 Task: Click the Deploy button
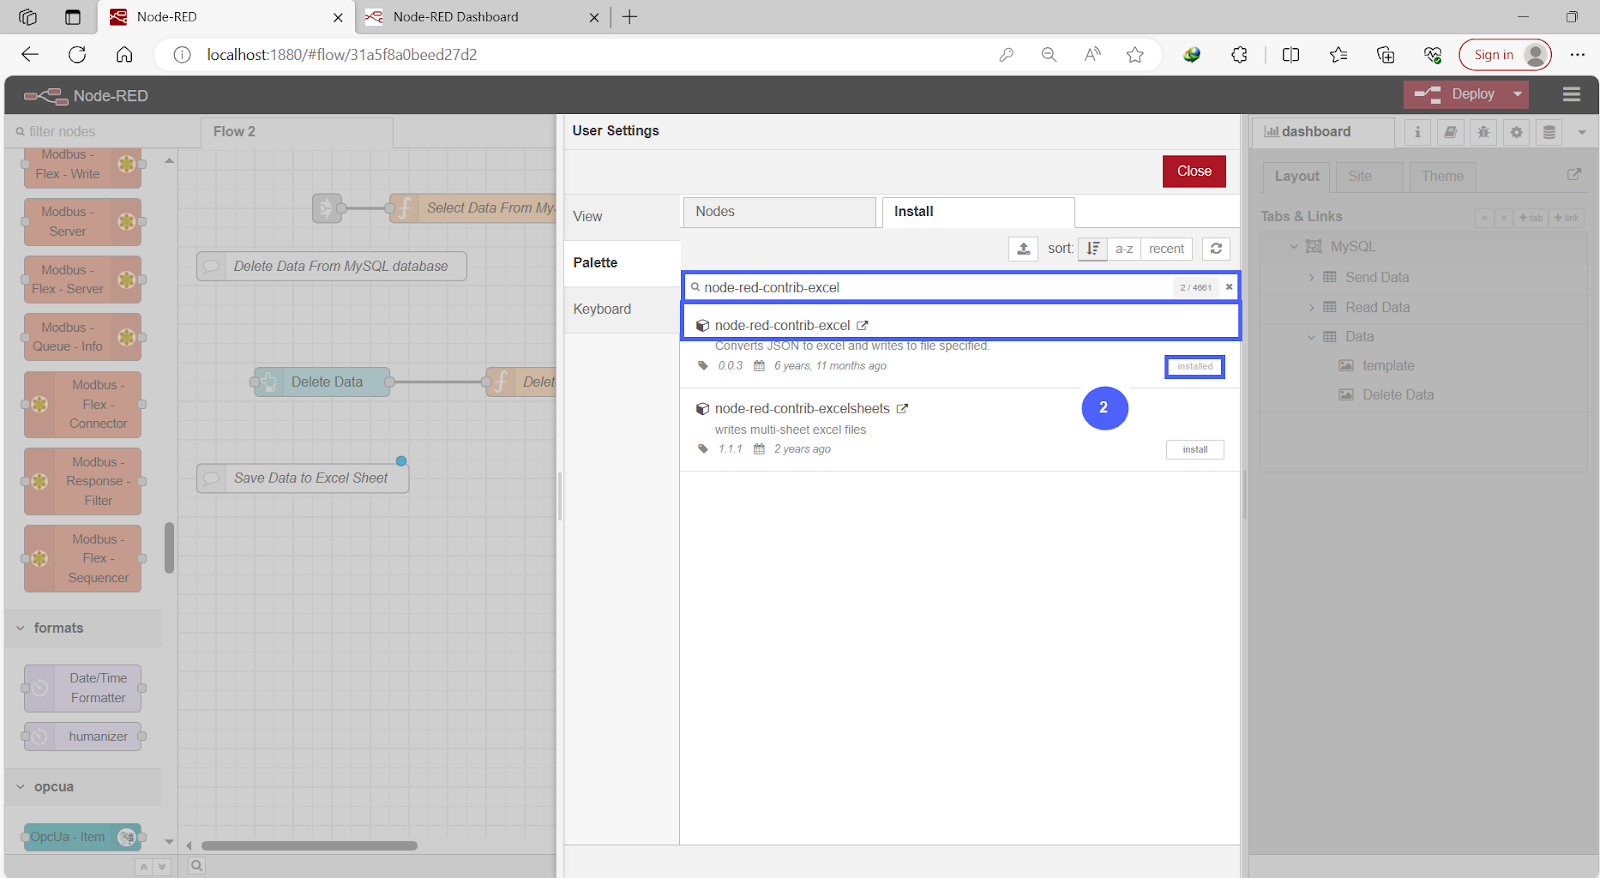pyautogui.click(x=1455, y=94)
